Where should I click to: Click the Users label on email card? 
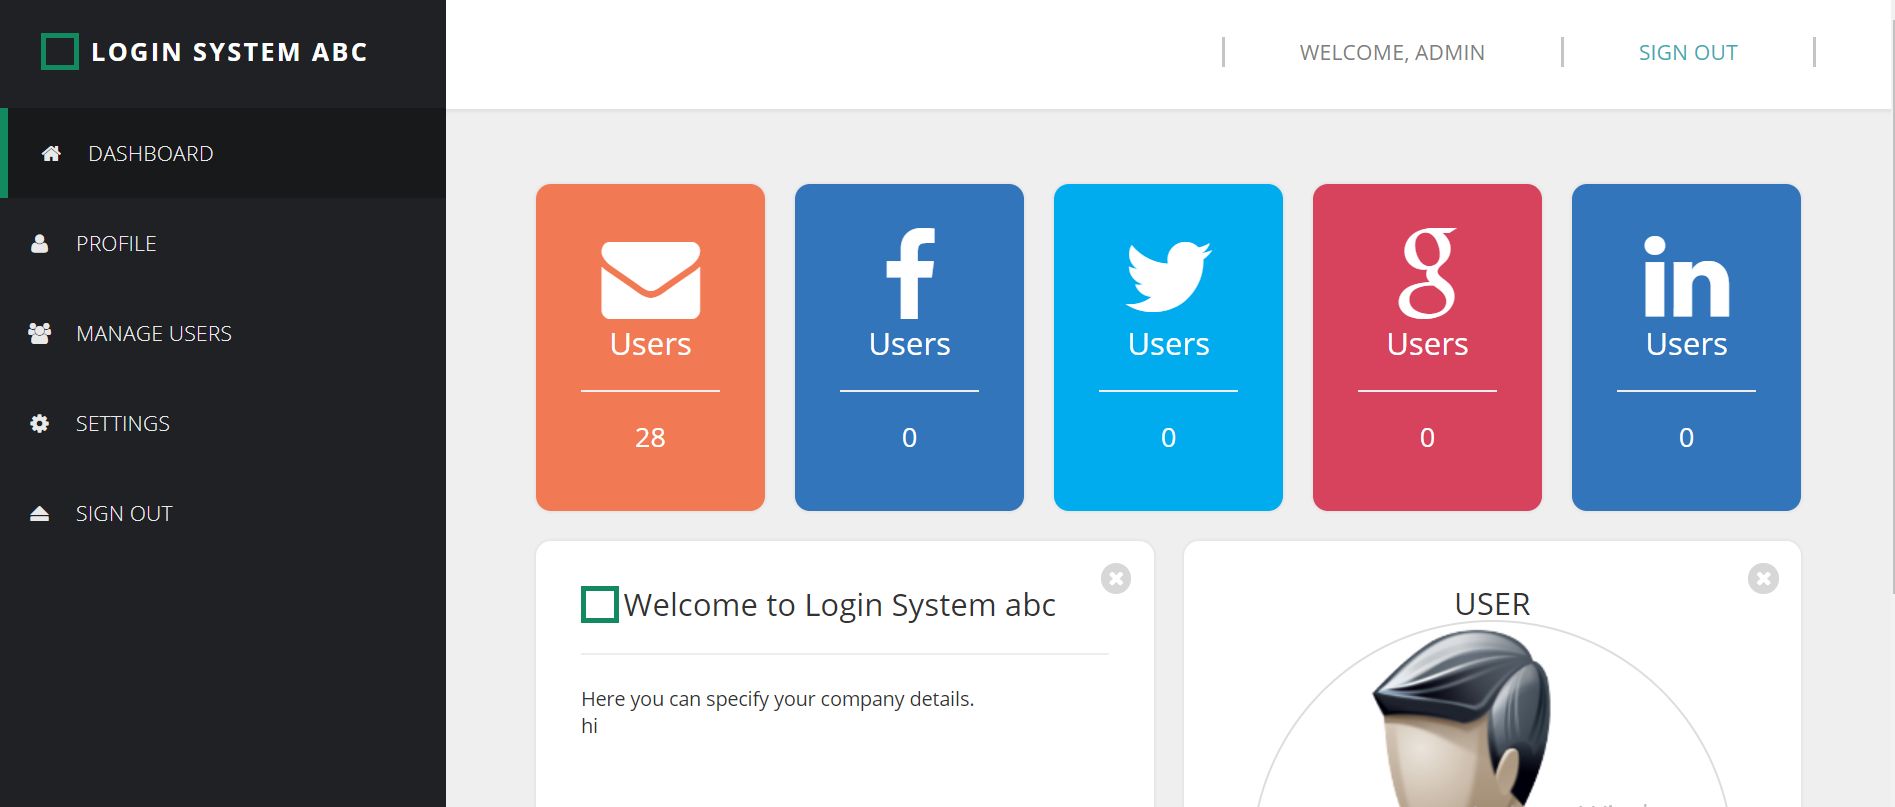650,344
